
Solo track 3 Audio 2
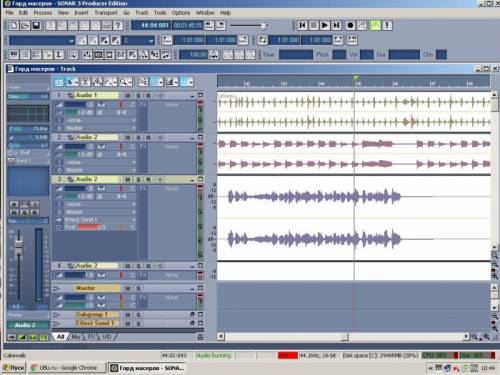(138, 180)
